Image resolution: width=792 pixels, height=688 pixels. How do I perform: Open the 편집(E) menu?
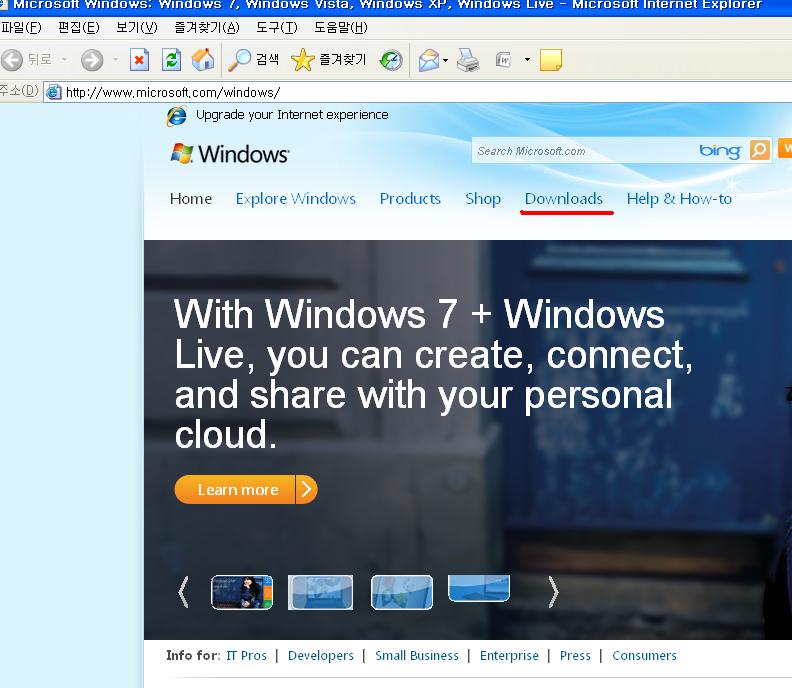[x=79, y=27]
